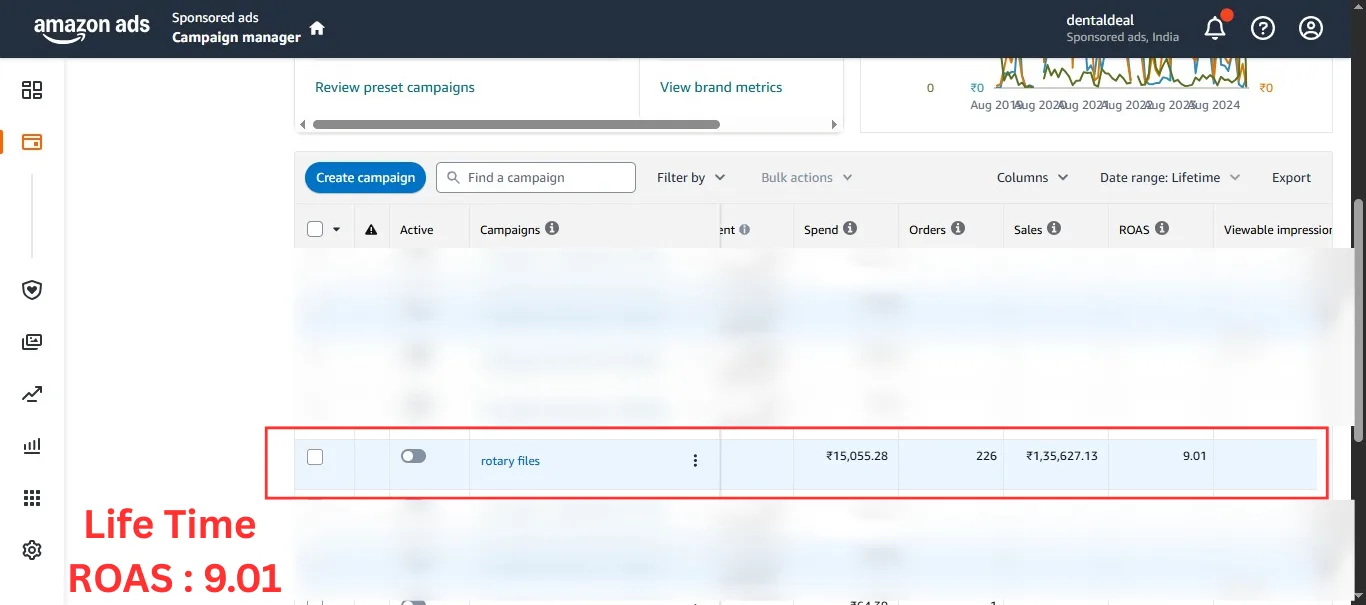The height and width of the screenshot is (605, 1366).
Task: Click the Export button
Action: point(1291,177)
